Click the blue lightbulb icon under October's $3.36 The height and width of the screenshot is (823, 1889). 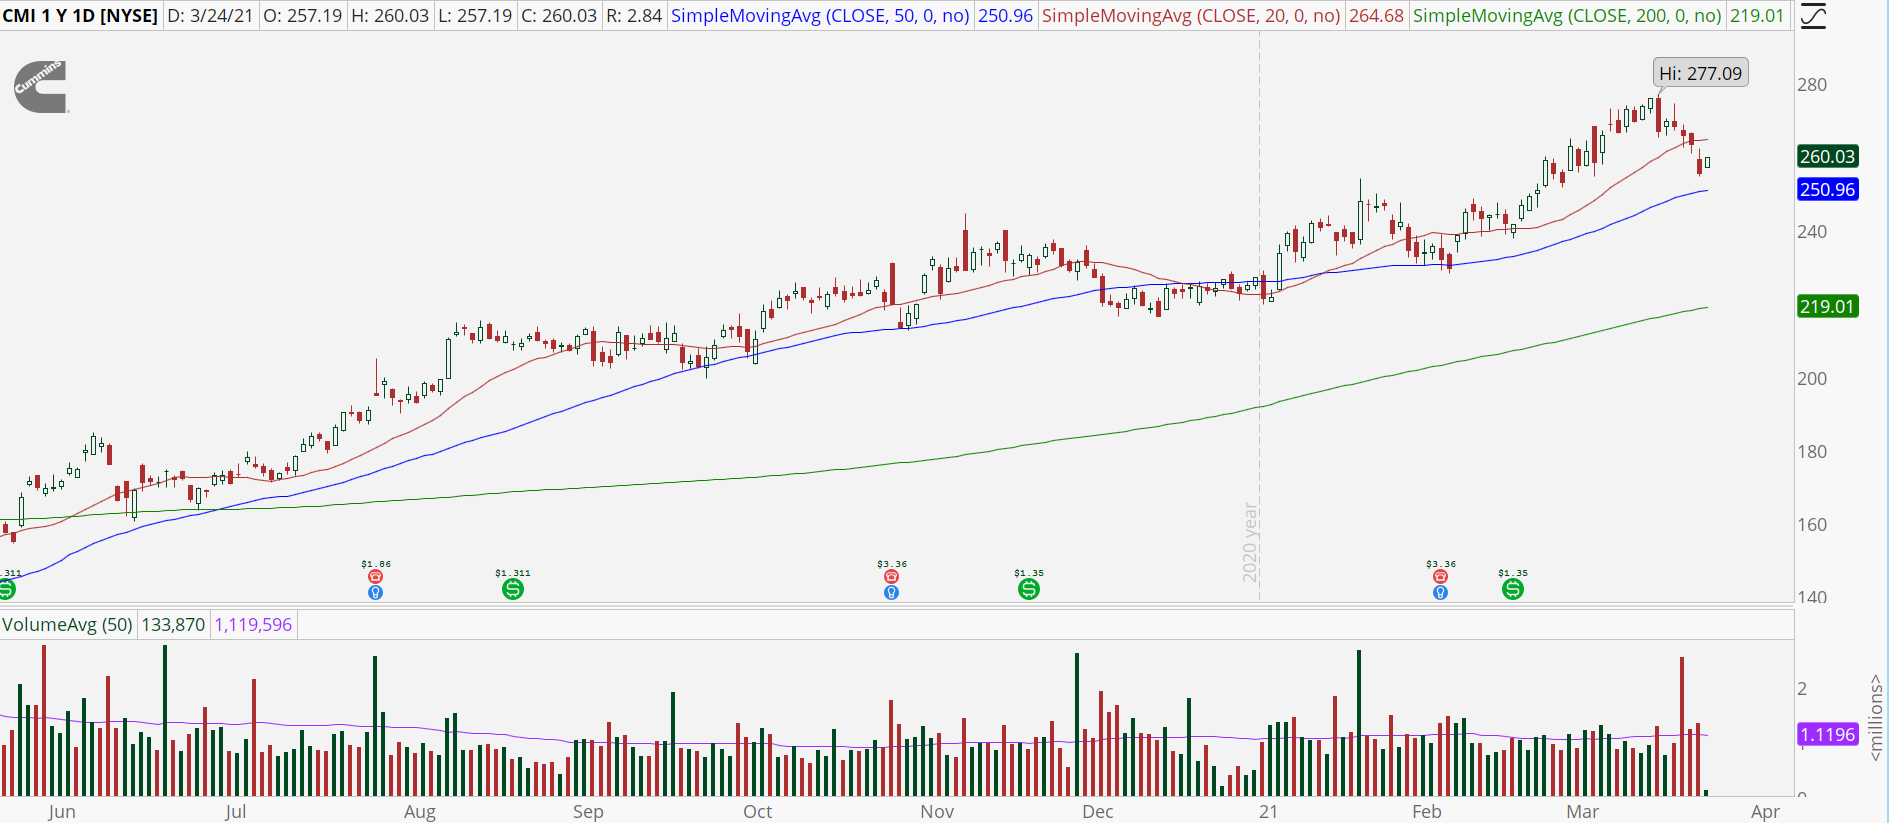[891, 592]
